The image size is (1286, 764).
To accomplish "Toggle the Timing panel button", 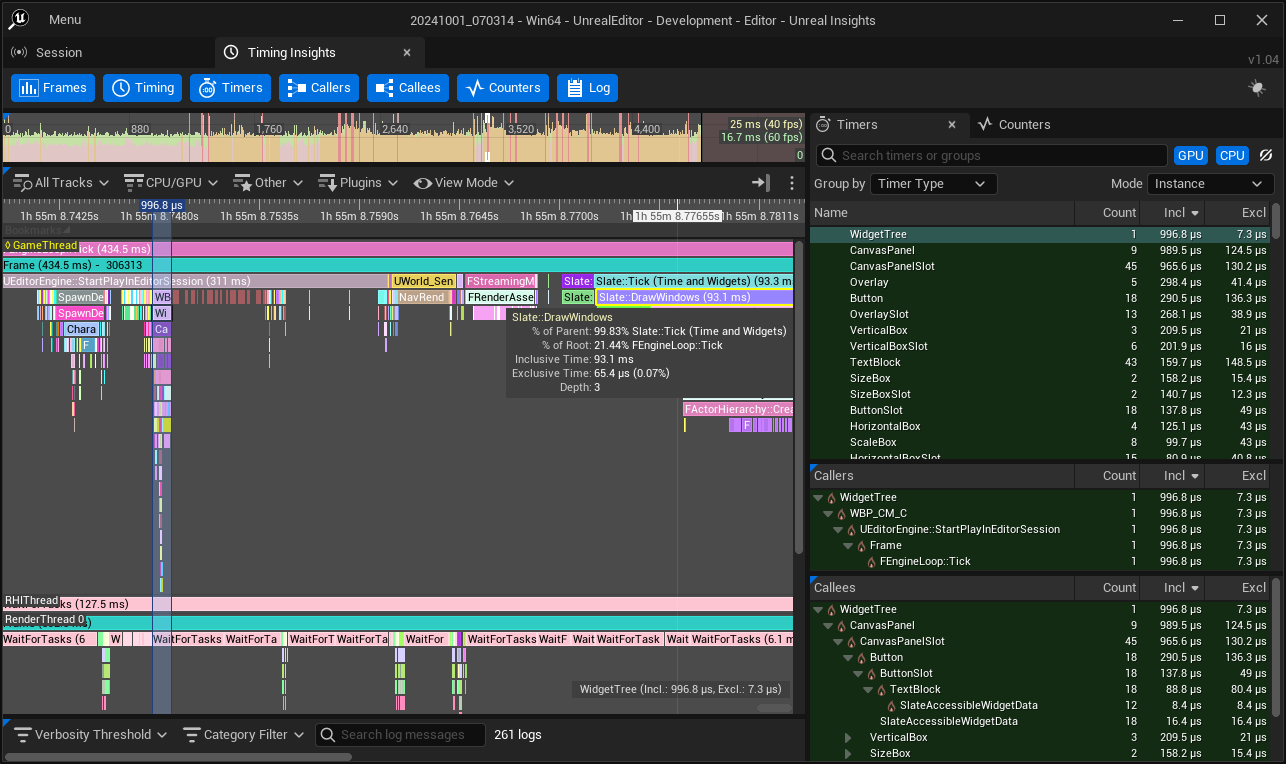I will [142, 88].
